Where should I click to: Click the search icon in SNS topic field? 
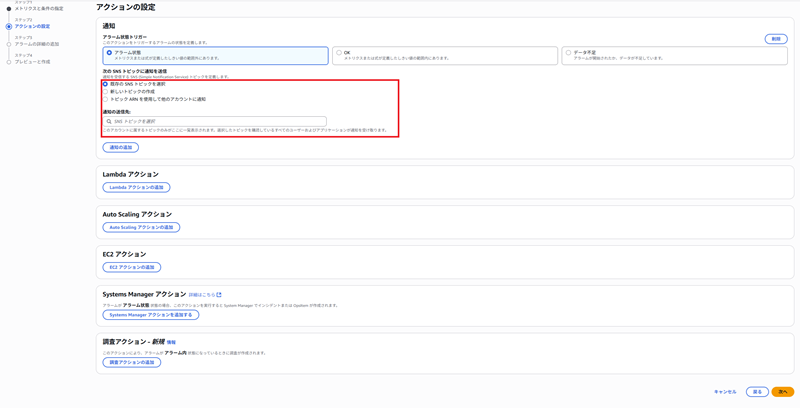pos(109,121)
